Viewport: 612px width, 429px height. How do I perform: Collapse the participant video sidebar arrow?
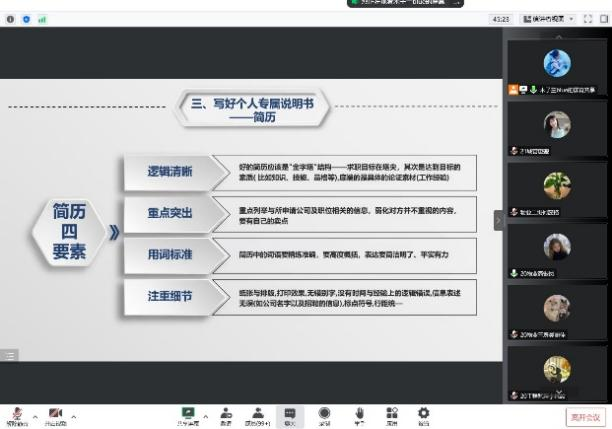[498, 218]
